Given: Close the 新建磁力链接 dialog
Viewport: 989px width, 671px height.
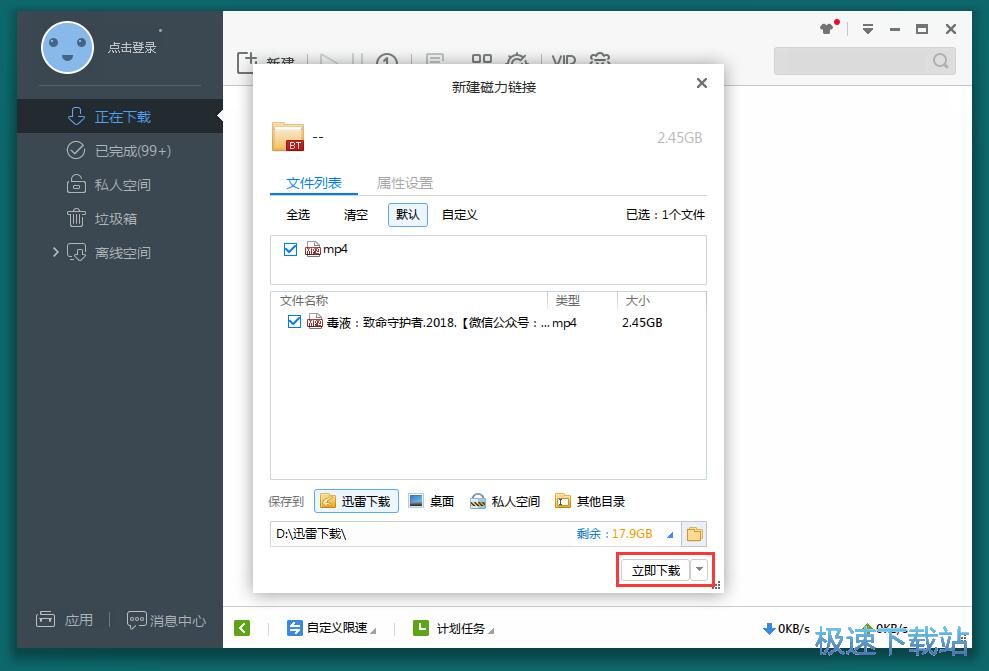Looking at the screenshot, I should click(701, 83).
